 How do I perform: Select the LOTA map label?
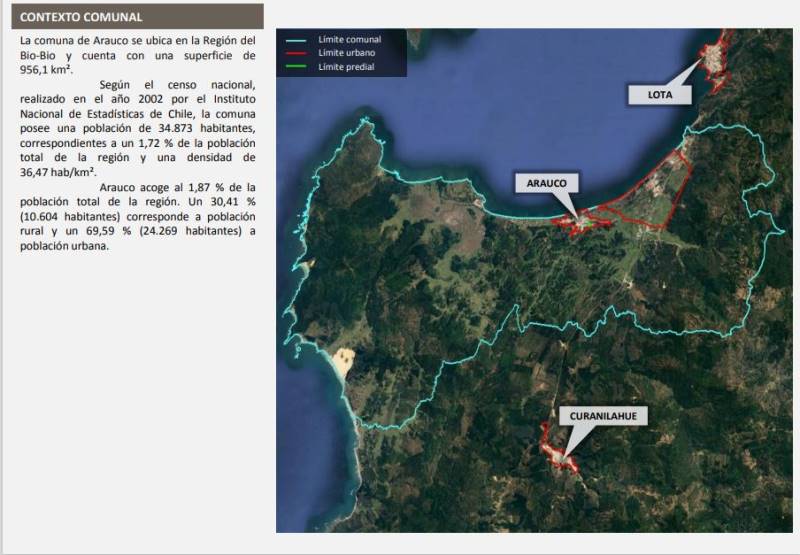pos(660,95)
